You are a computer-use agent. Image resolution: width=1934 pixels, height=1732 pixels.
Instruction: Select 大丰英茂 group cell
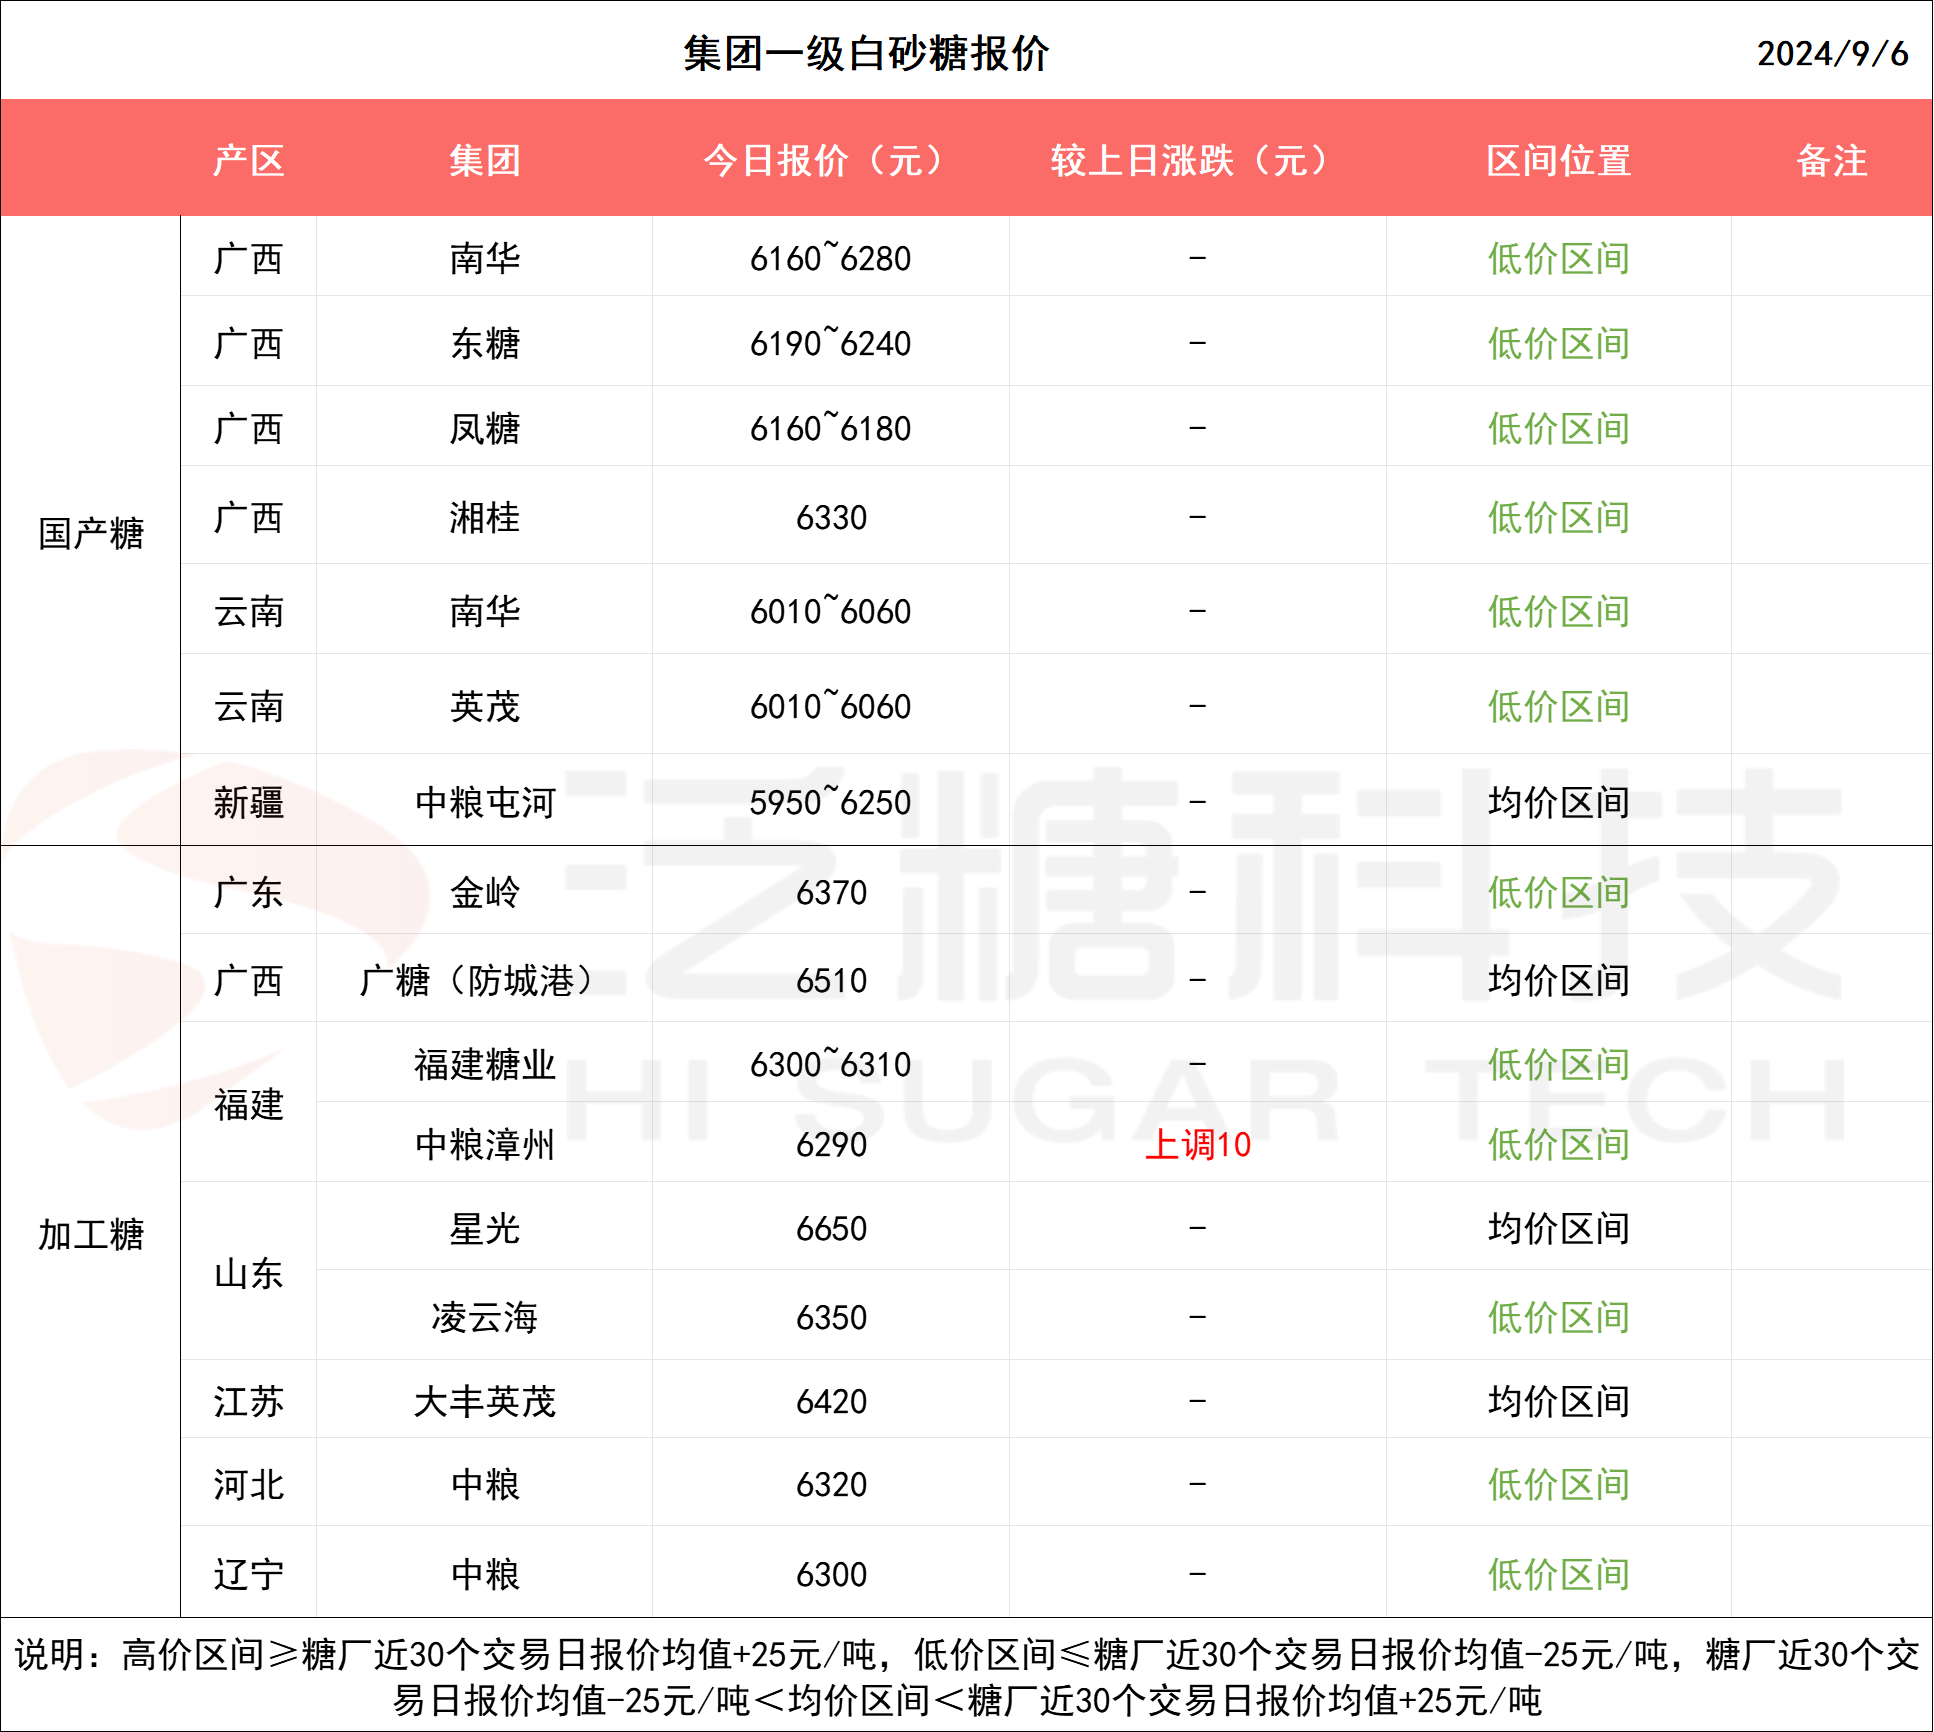pos(484,1401)
